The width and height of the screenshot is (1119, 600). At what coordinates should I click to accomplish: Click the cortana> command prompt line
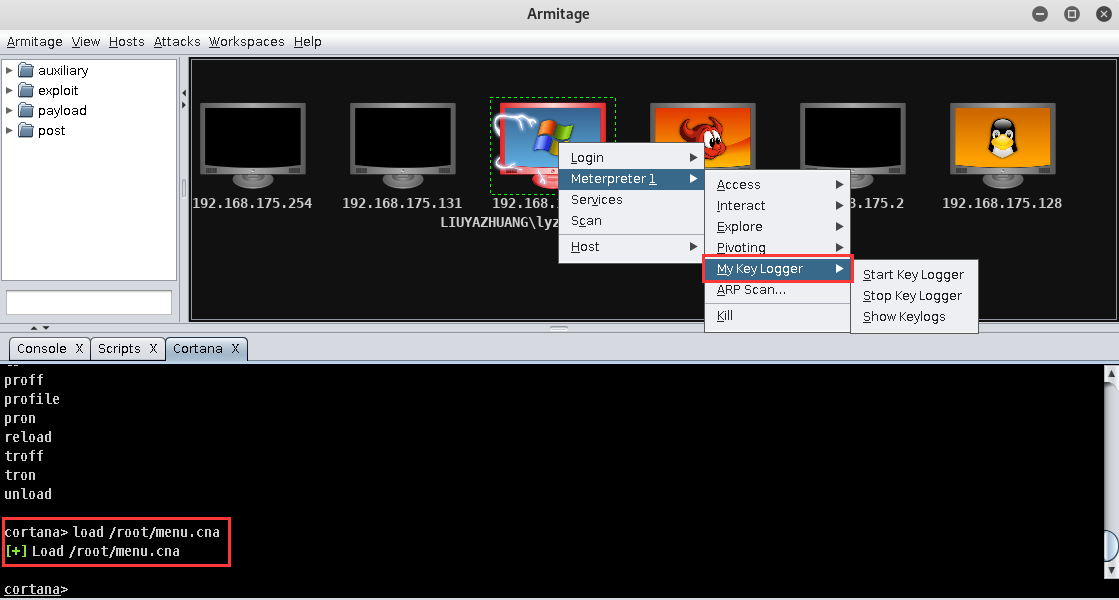click(36, 589)
